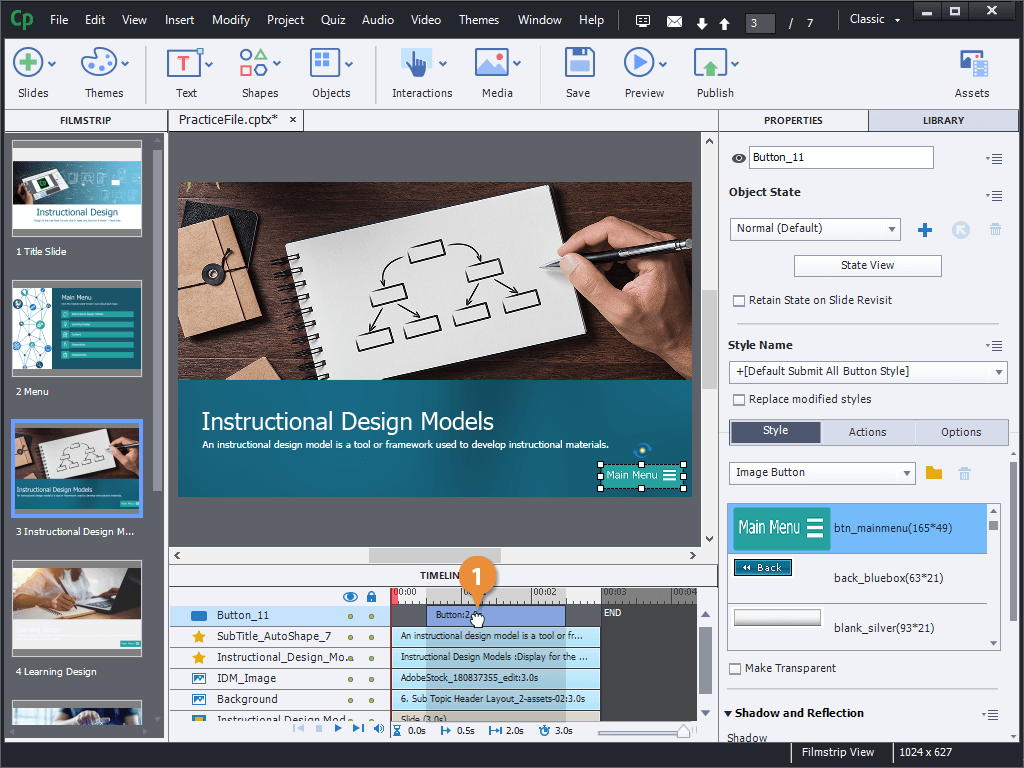Screen dimensions: 1024x768
Task: Open the Normal (Default) state dropdown
Action: (x=815, y=229)
